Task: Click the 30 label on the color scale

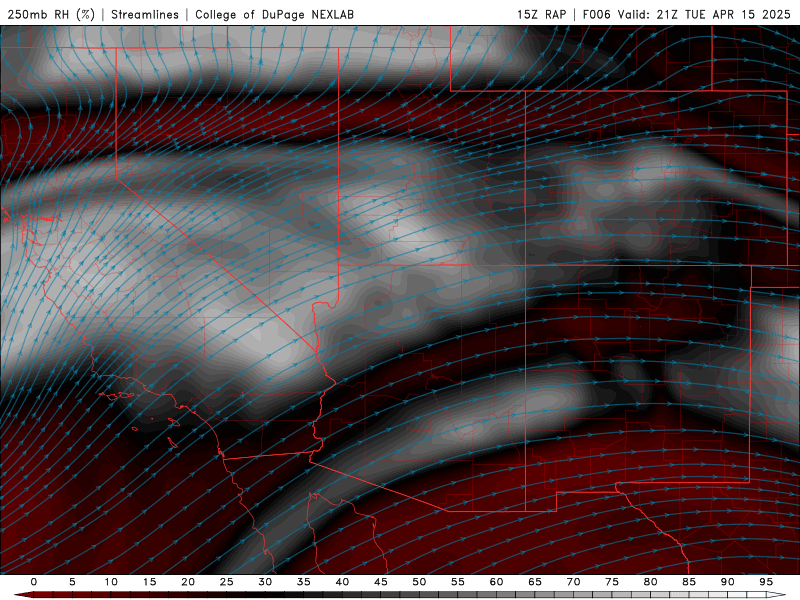Action: (x=265, y=582)
